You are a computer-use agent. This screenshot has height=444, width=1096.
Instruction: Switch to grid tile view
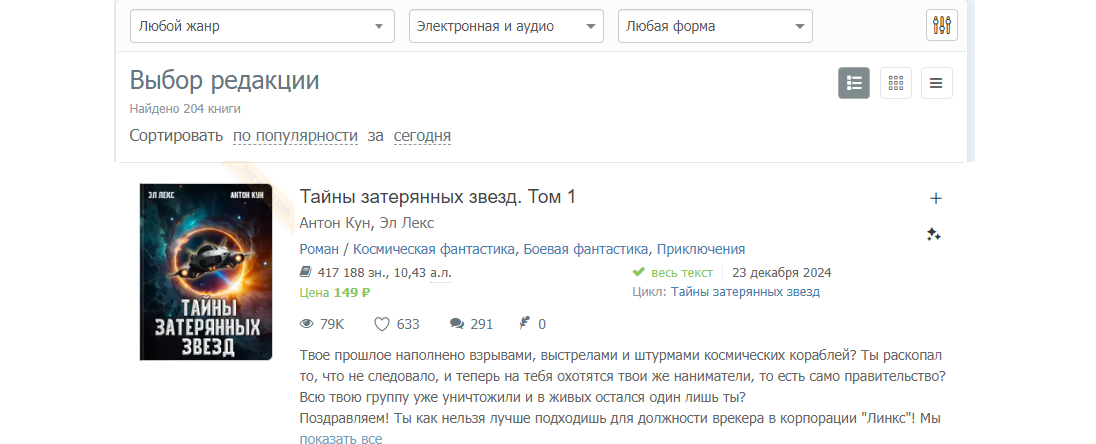point(895,83)
